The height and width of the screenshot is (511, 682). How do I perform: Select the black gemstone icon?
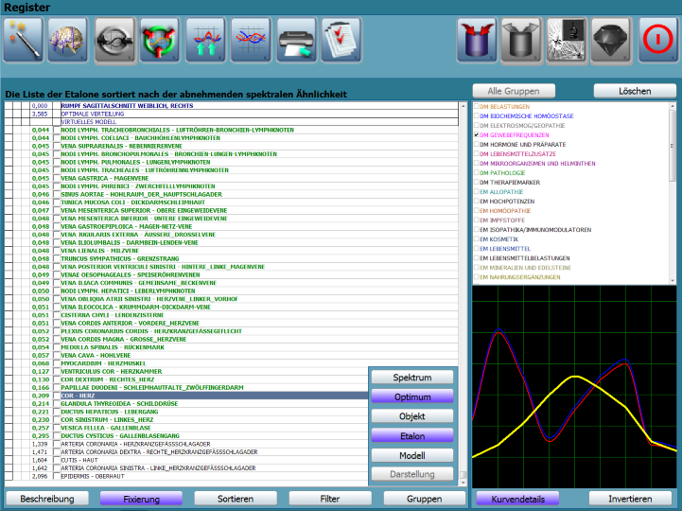pos(611,42)
